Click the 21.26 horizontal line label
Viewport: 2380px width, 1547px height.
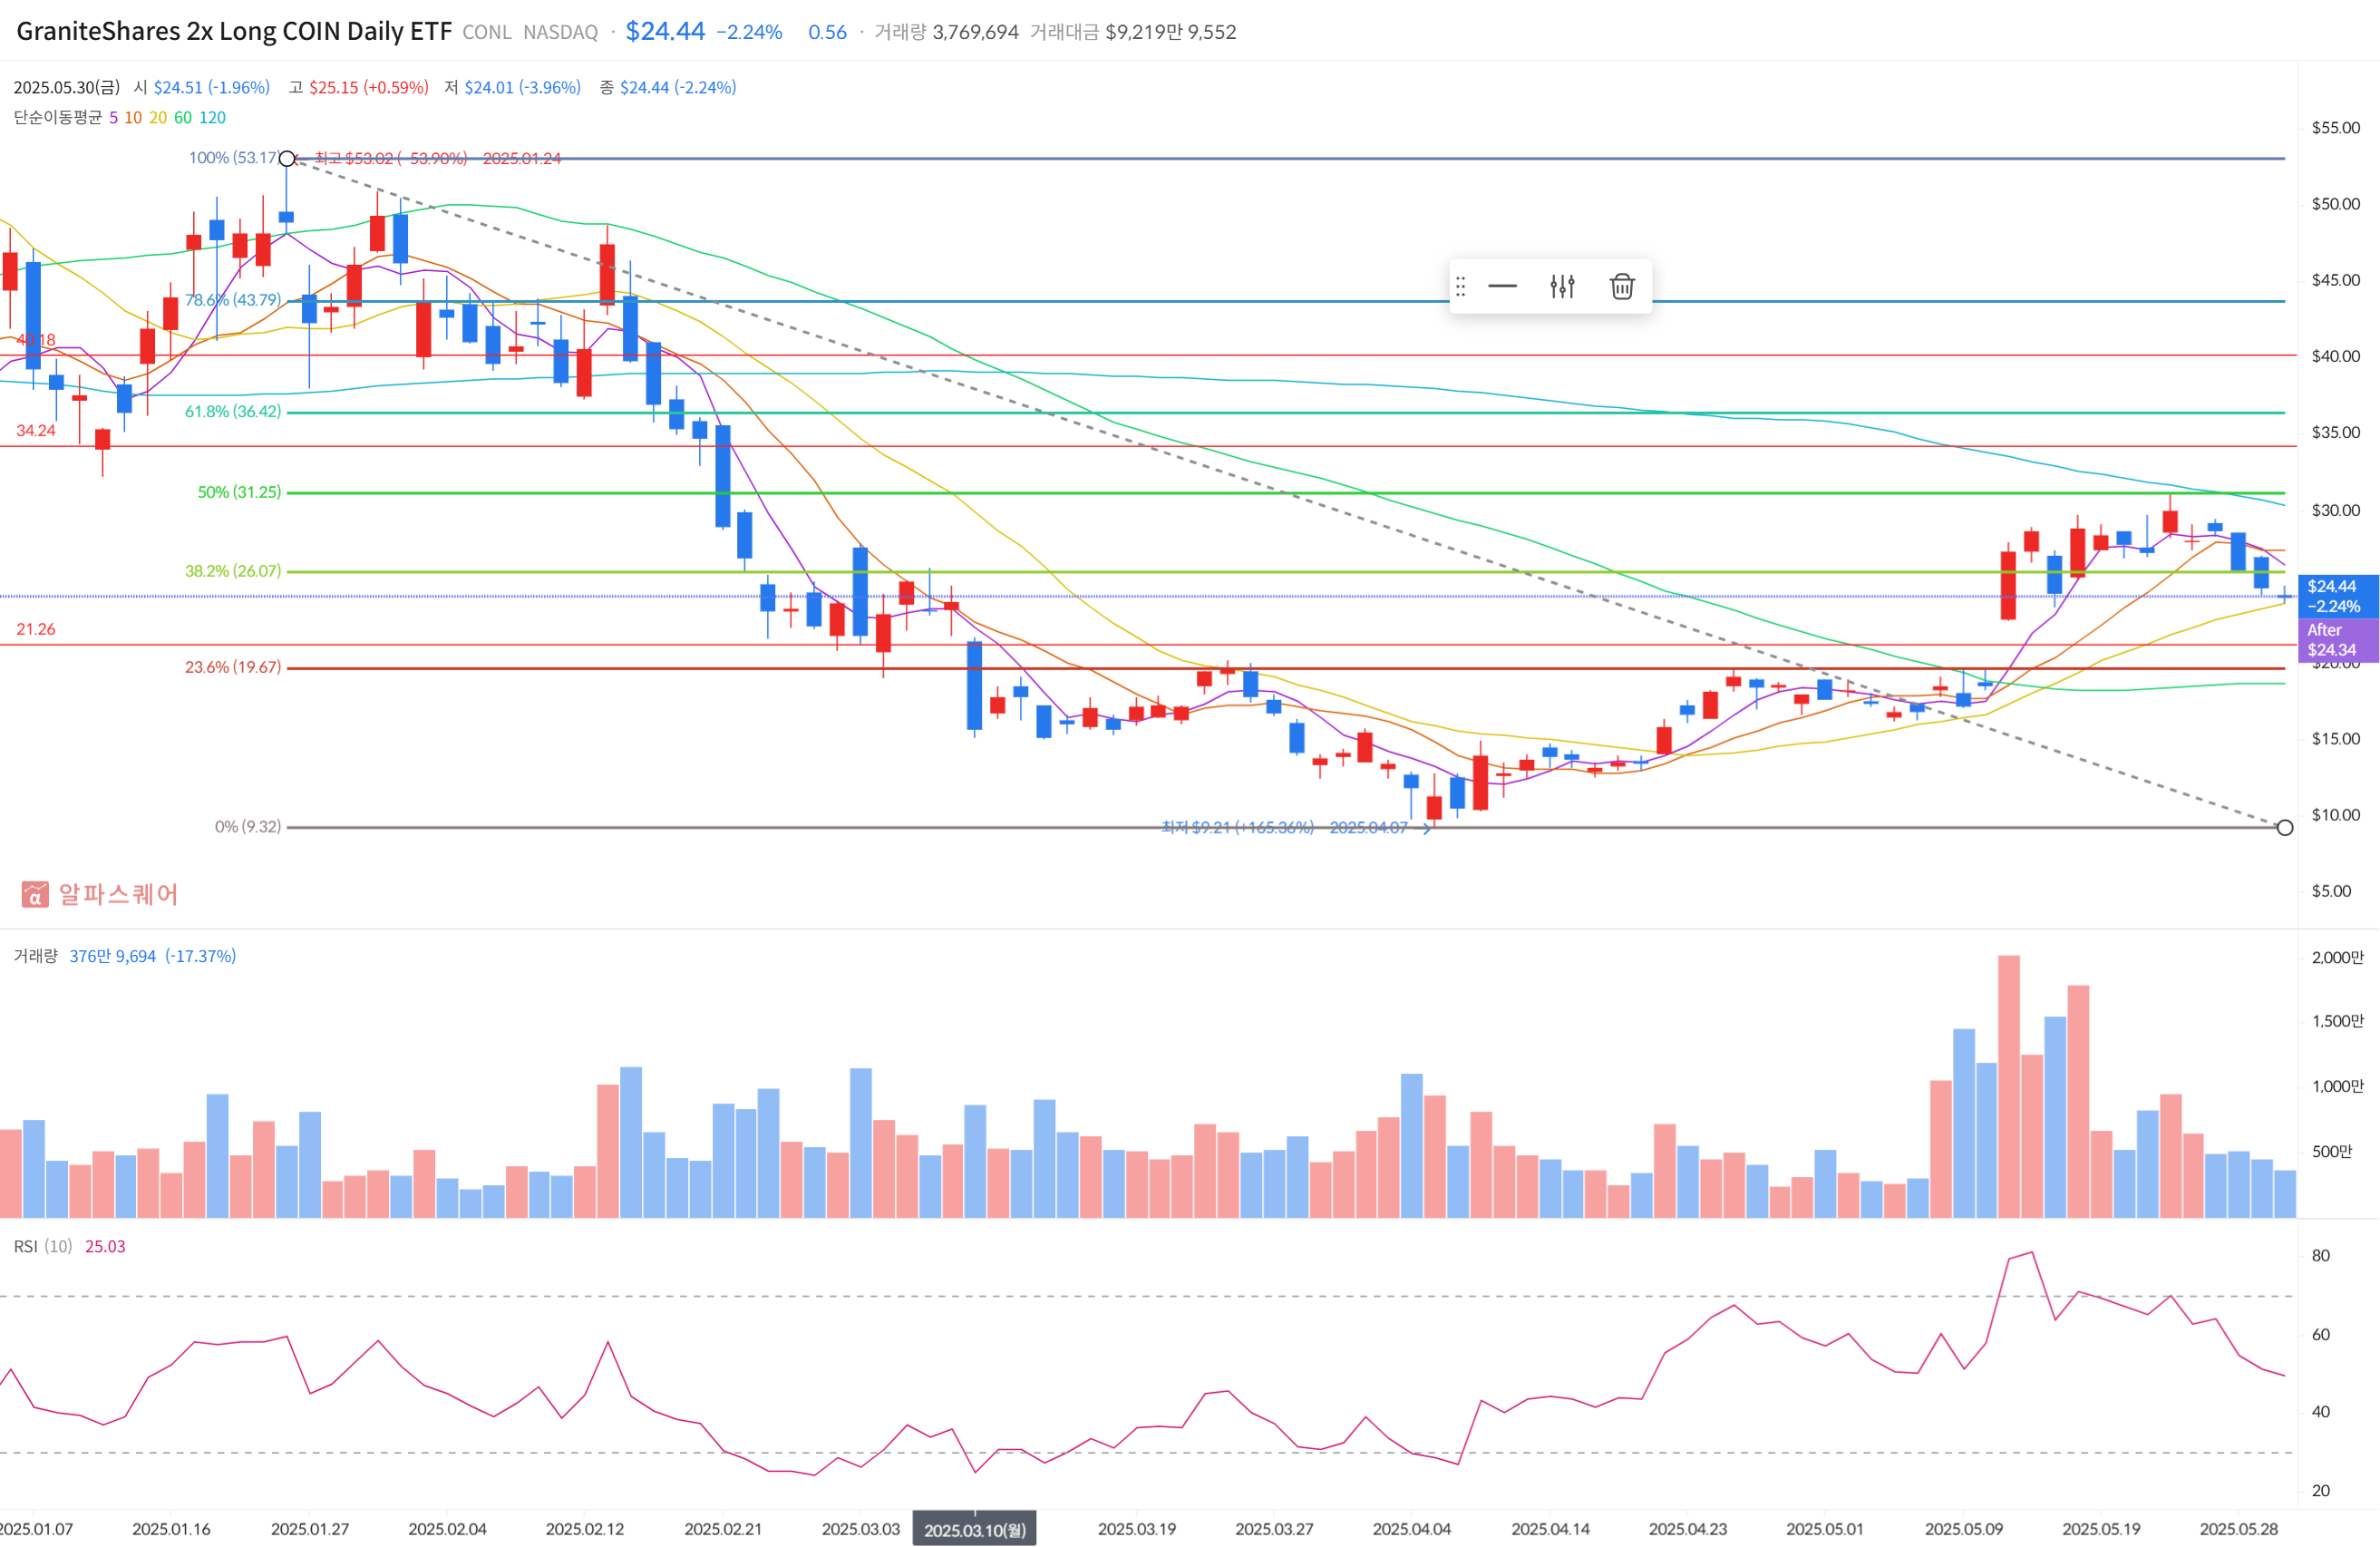[36, 629]
